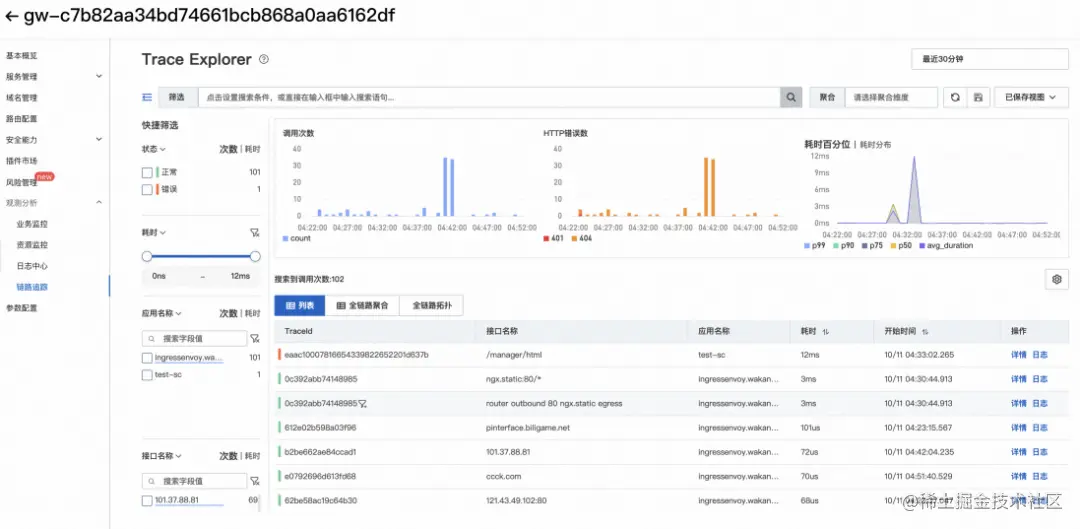Viewport: 1080px width, 529px height.
Task: Click the 聚合 aggregation button
Action: tap(827, 98)
